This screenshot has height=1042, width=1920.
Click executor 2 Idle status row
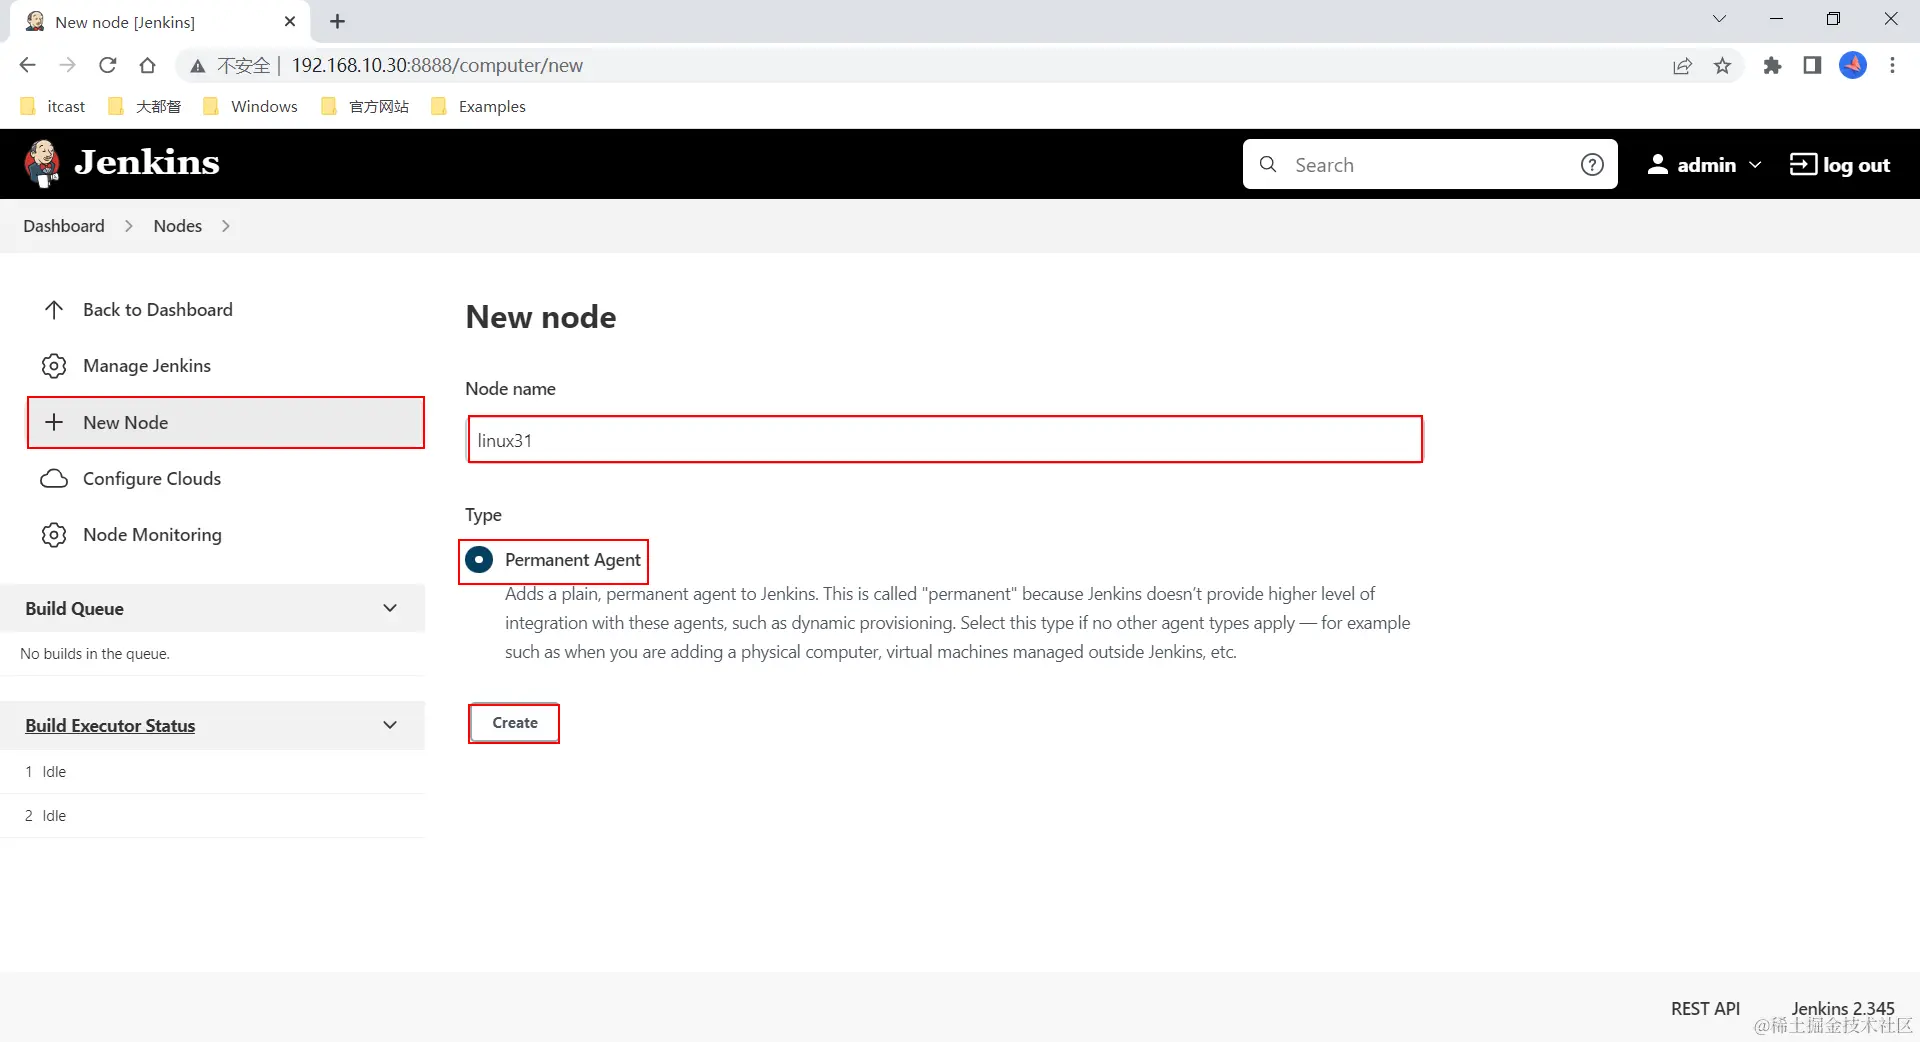point(212,816)
